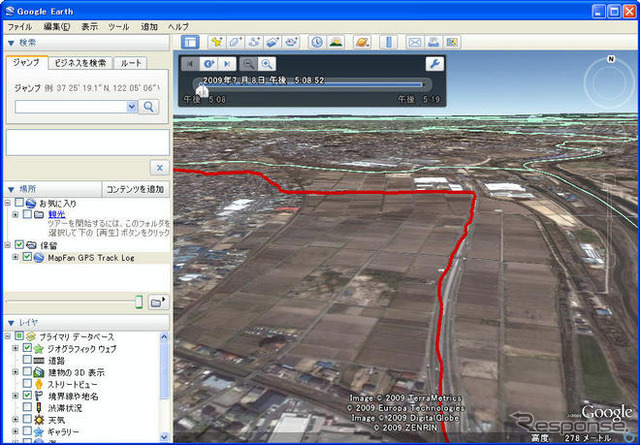
Task: Click the add folder button in the Places panel
Action: pyautogui.click(x=158, y=302)
